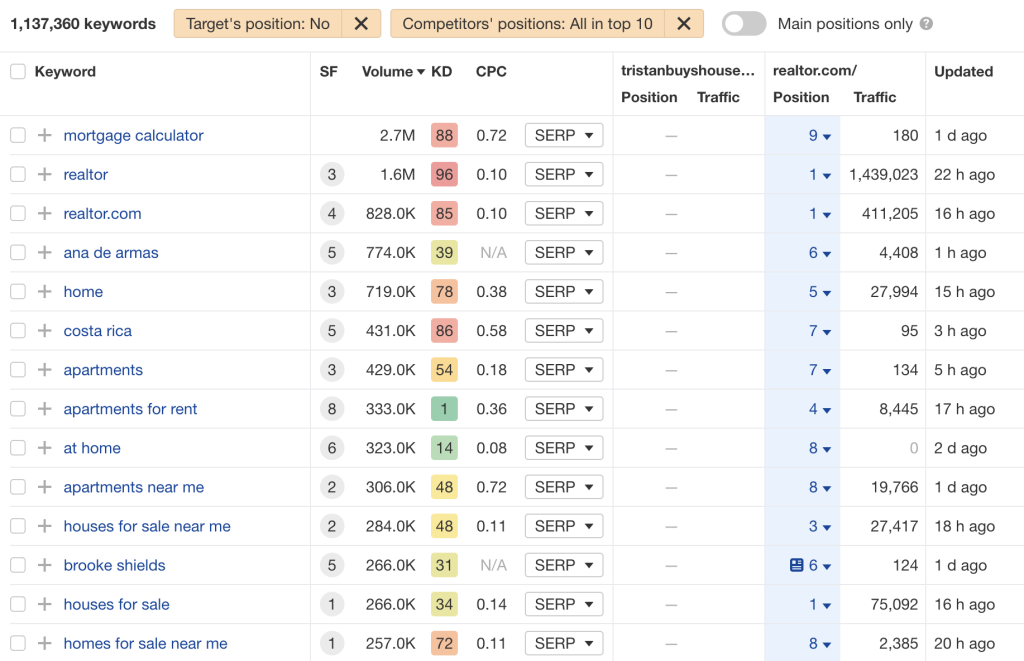The image size is (1024, 661).
Task: Expand the position dropdown on the "realtor" row
Action: point(820,174)
